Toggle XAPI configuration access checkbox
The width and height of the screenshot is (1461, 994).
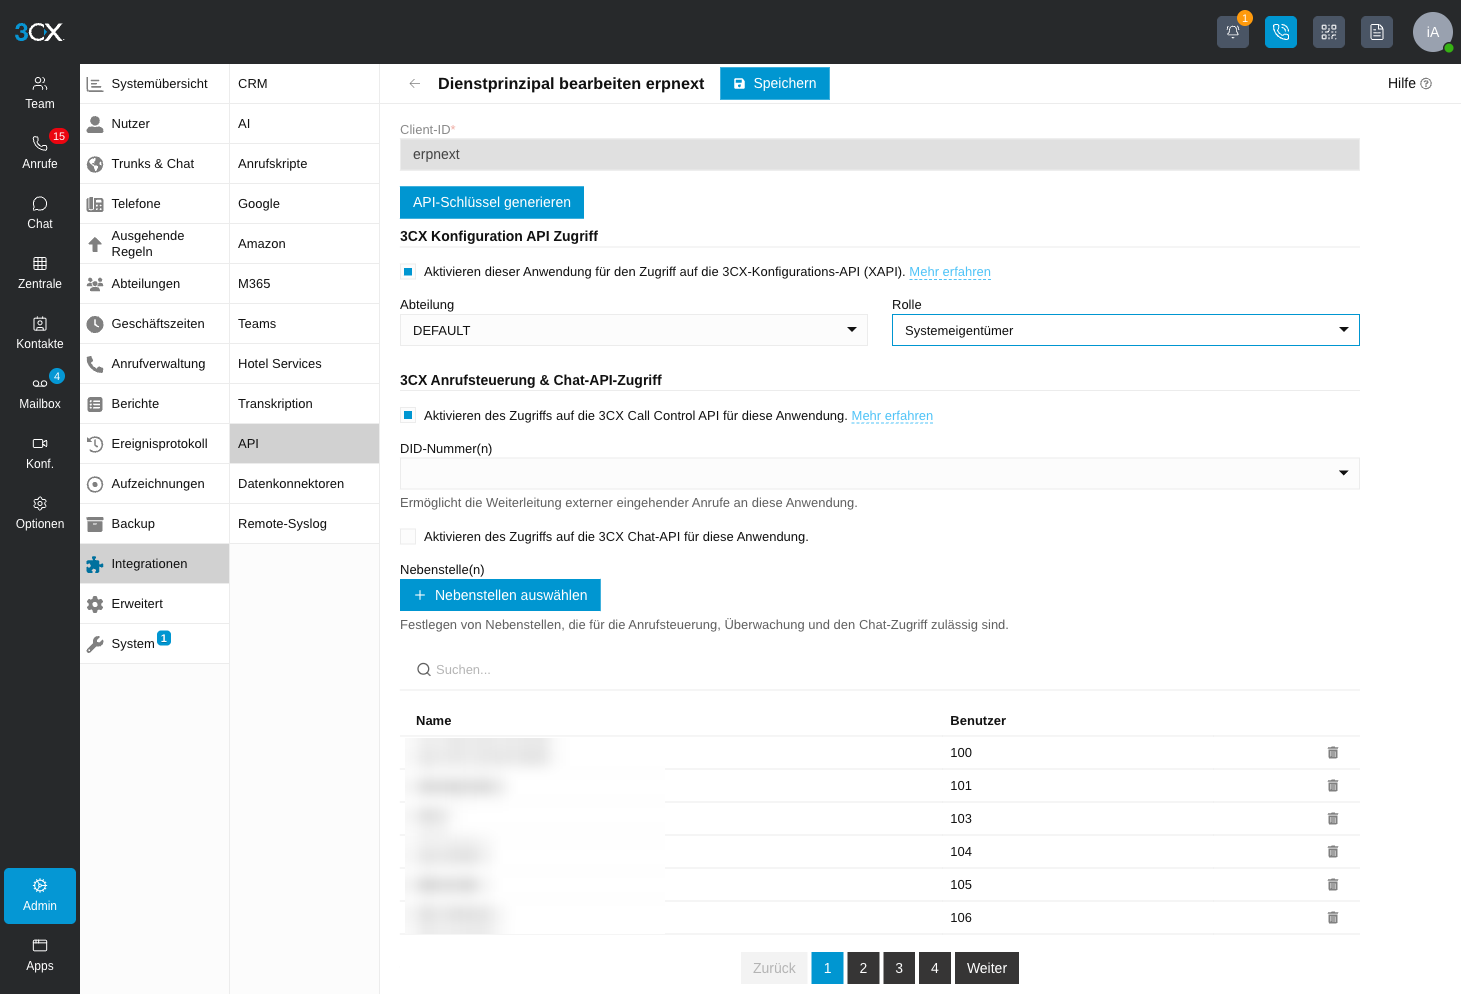pyautogui.click(x=408, y=272)
